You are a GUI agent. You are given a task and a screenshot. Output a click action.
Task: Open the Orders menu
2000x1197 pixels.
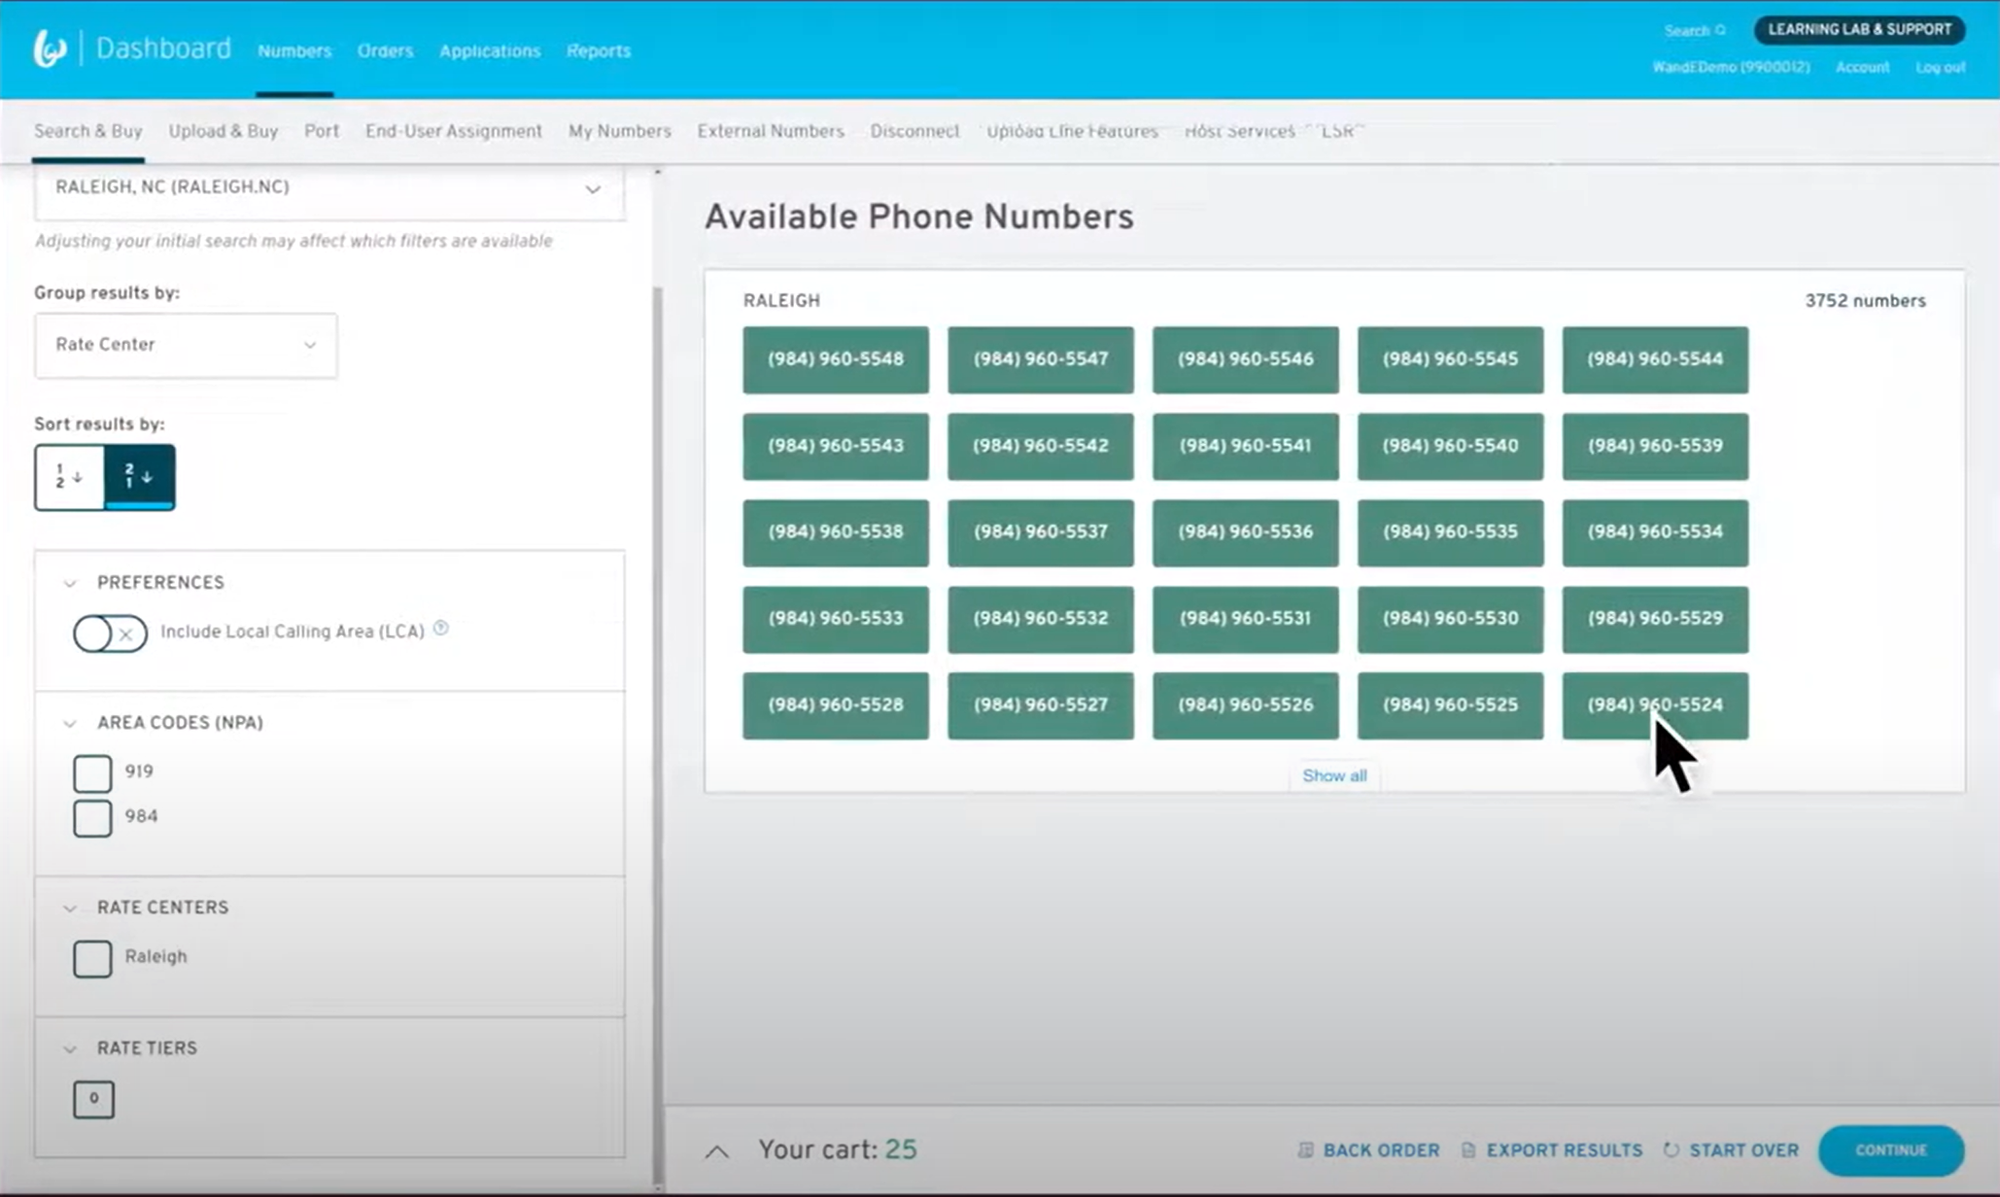(385, 51)
